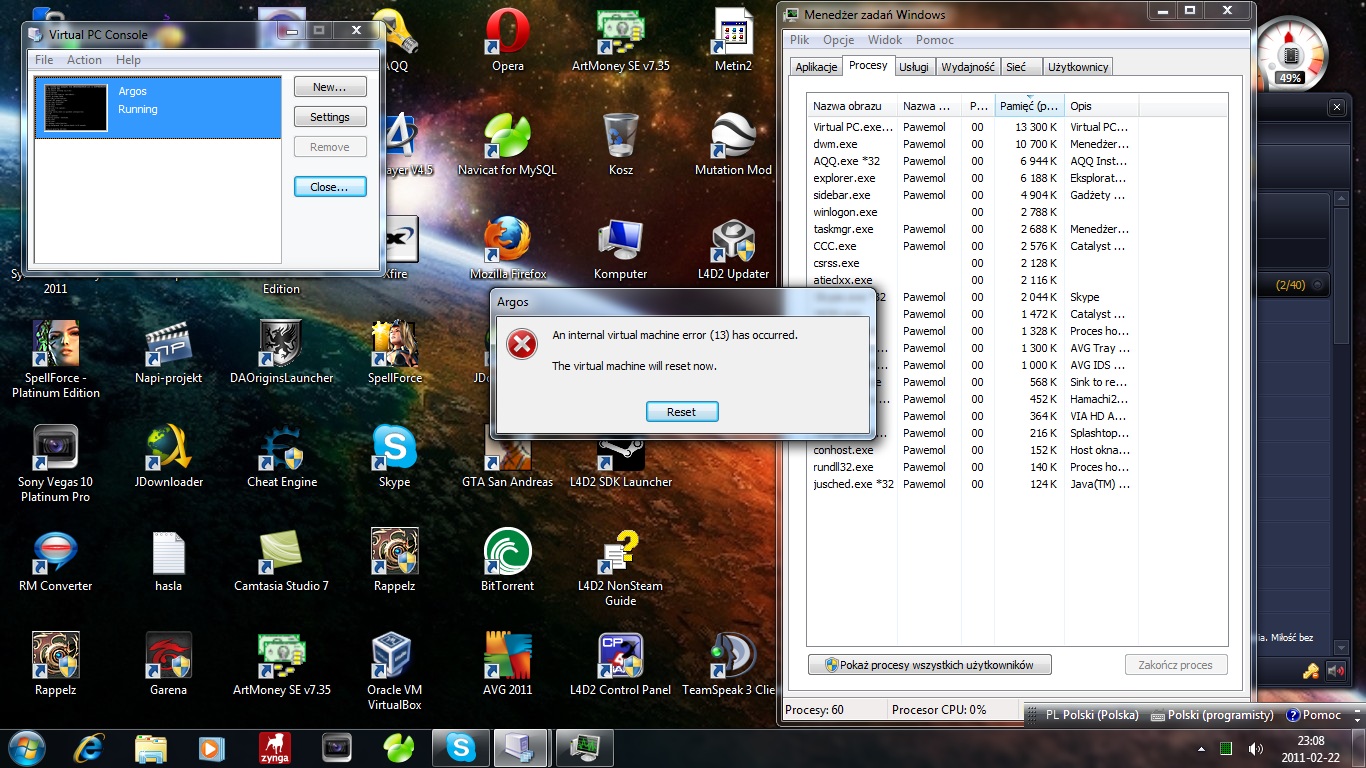Switch to the Aplikacje tab

pos(816,67)
